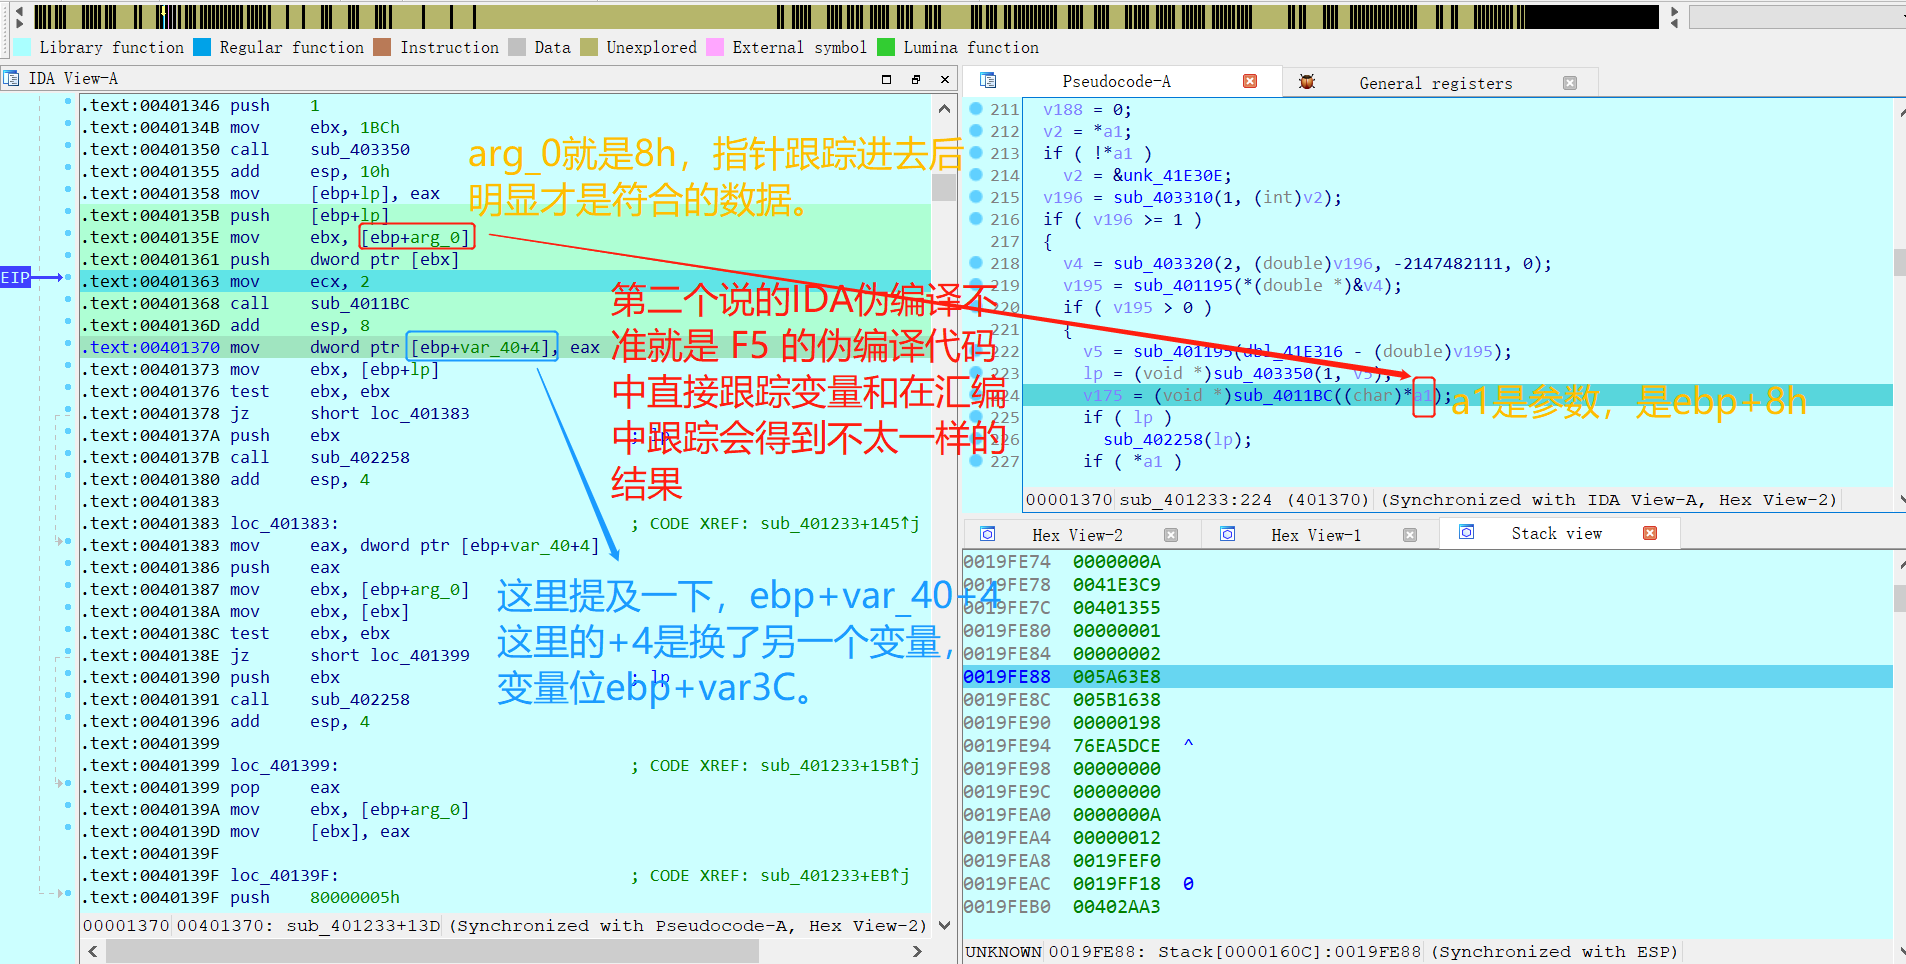Toggle breakpoint dot at .text:00401350 call
The height and width of the screenshot is (964, 1906).
(x=68, y=146)
